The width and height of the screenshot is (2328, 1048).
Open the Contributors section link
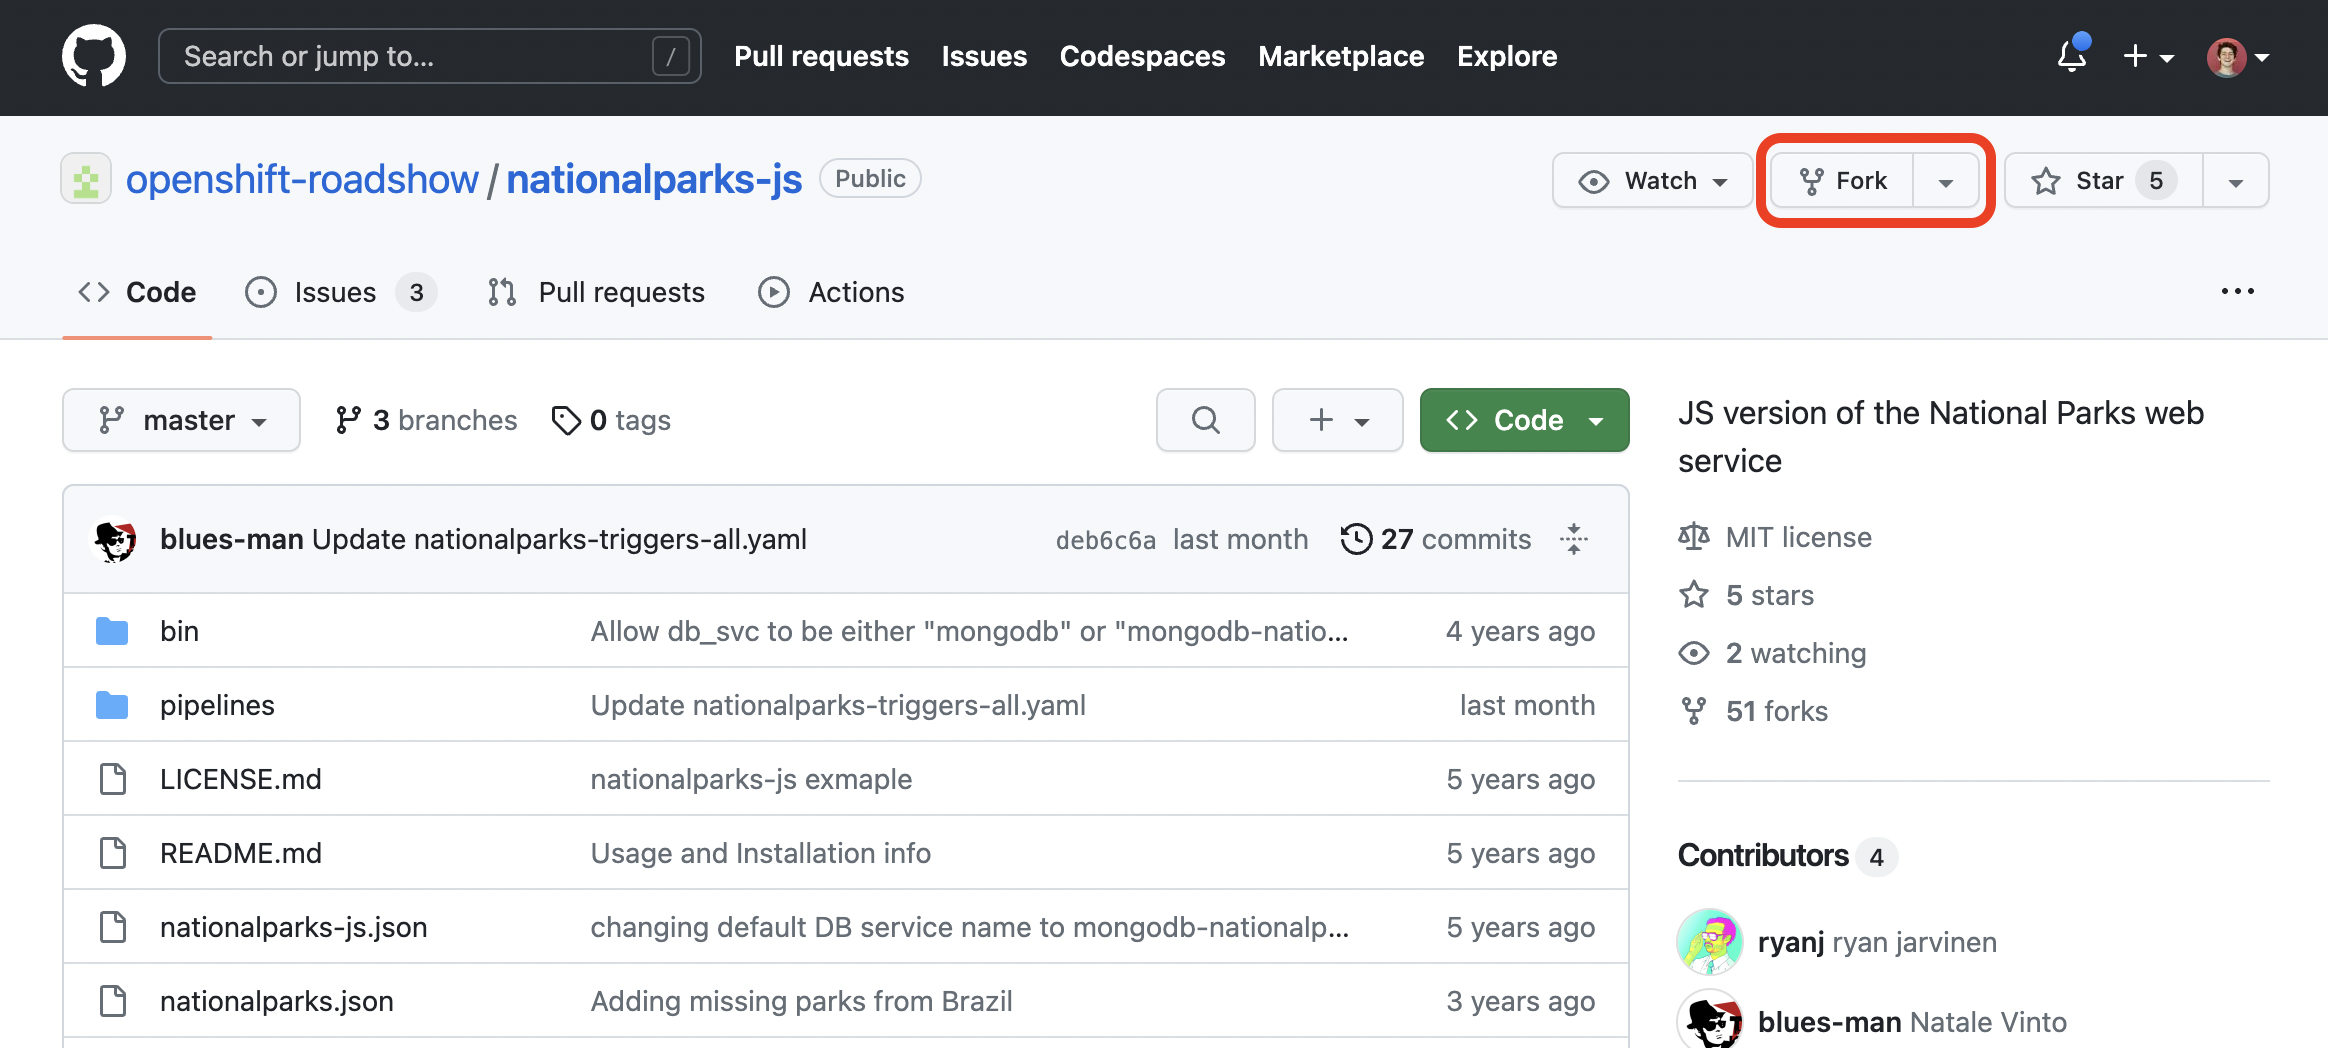click(x=1787, y=856)
